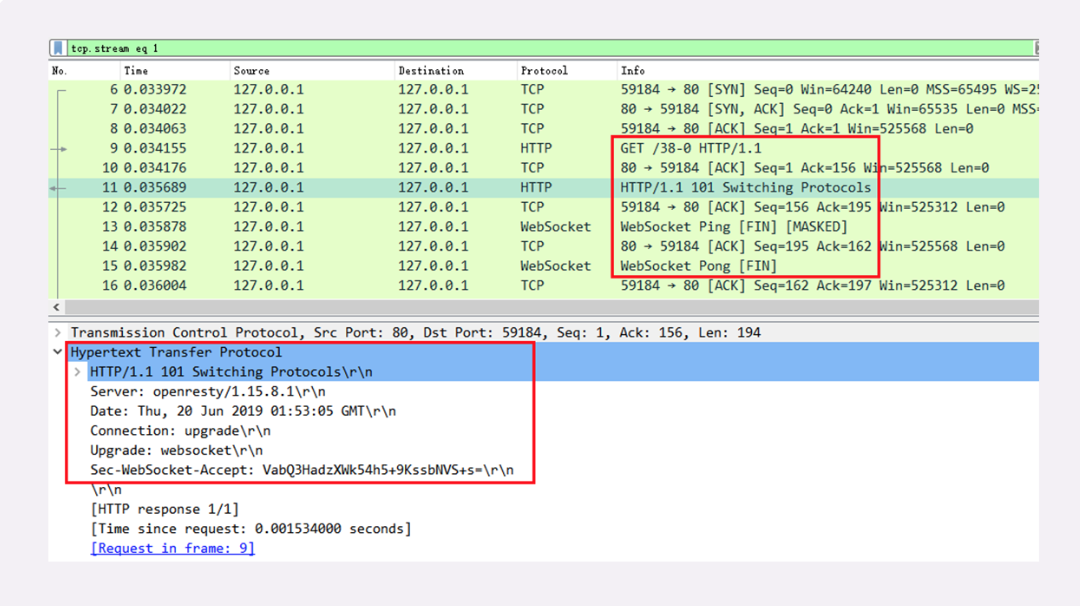Screen dimensions: 1080x606
Task: Select the Upgrade: websocket line
Action: 176,450
